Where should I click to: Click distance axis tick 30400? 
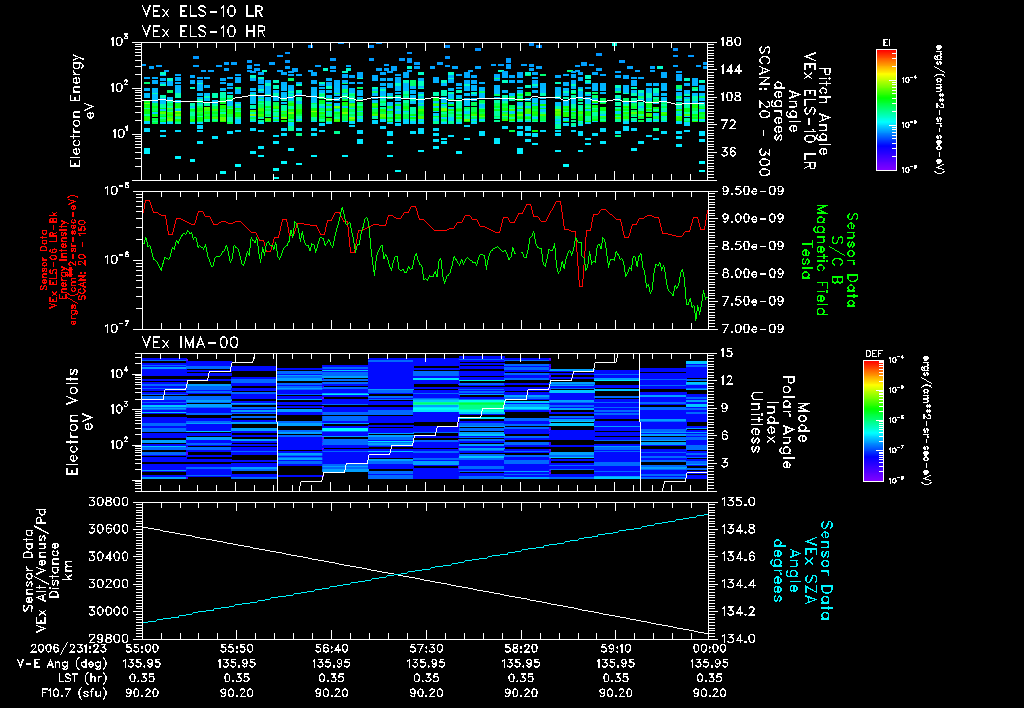(x=108, y=557)
